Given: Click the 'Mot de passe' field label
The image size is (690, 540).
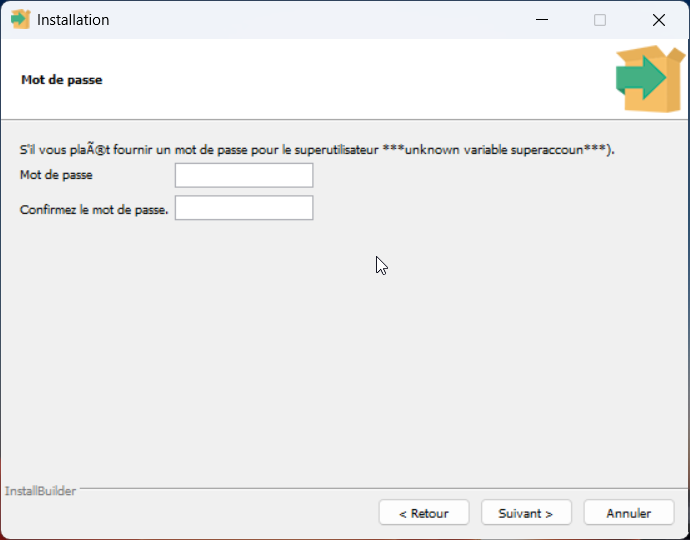Looking at the screenshot, I should pyautogui.click(x=56, y=175).
